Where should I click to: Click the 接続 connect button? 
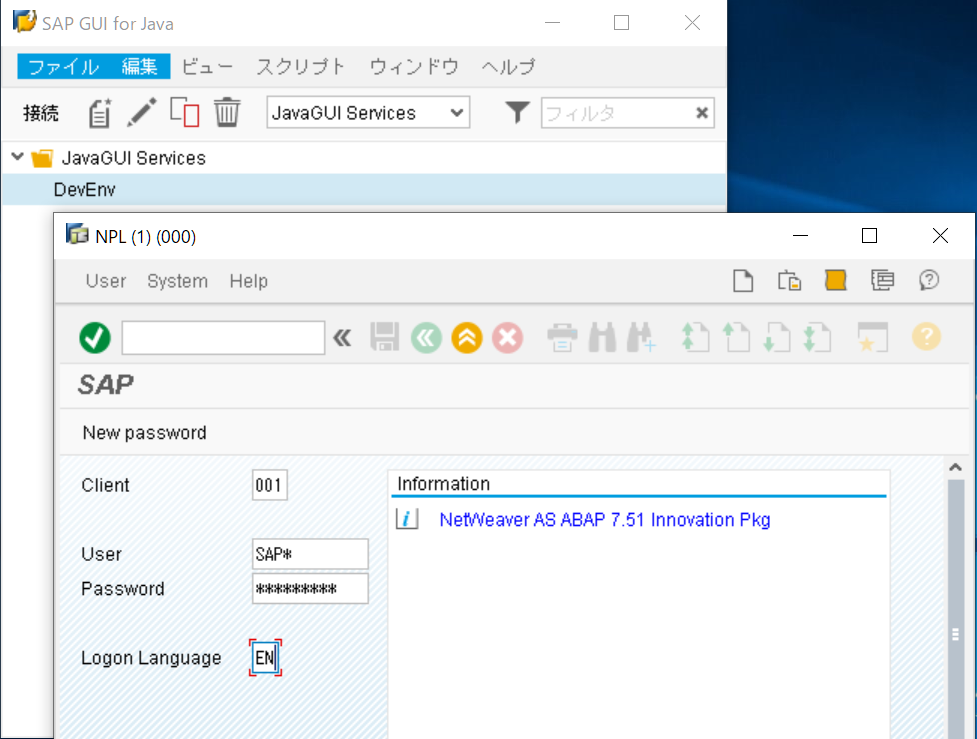point(41,113)
